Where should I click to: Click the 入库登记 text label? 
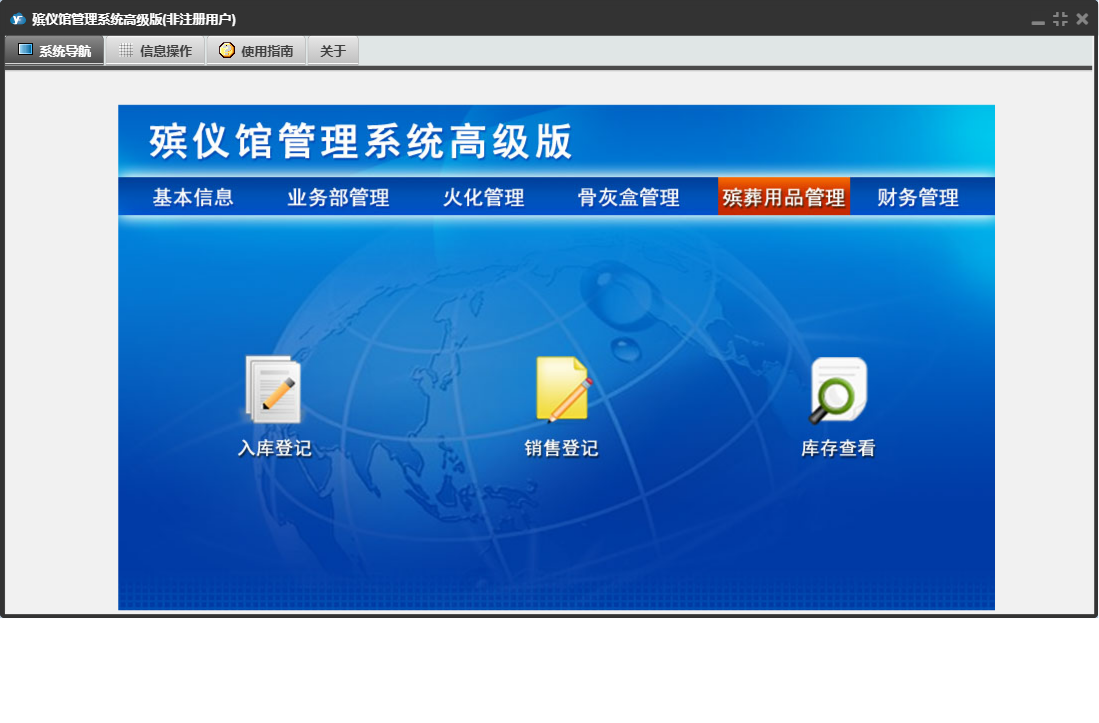[x=274, y=449]
